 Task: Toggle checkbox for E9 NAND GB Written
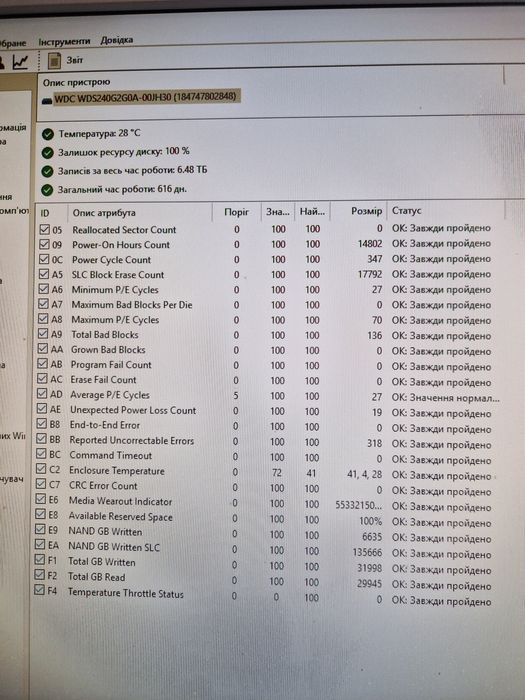(40, 530)
